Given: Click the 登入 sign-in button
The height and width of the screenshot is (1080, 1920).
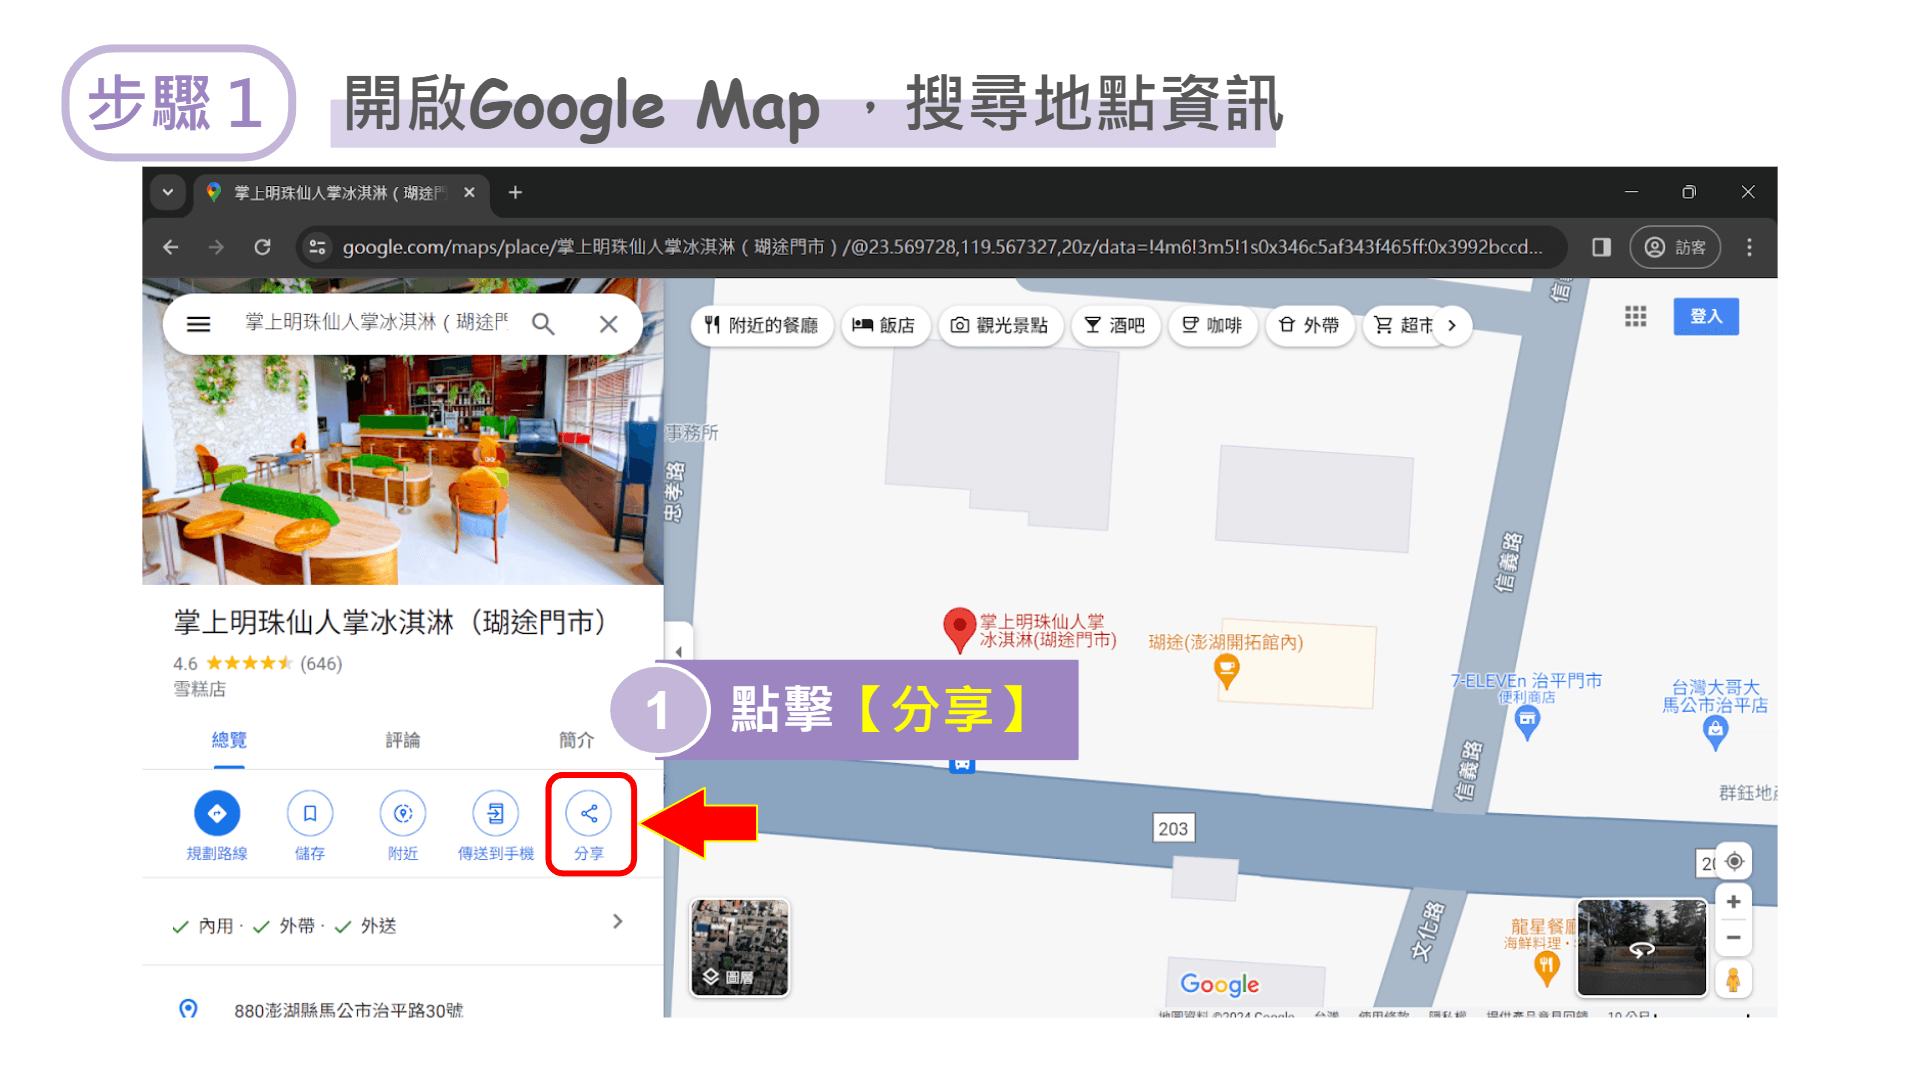Looking at the screenshot, I should 1706,316.
